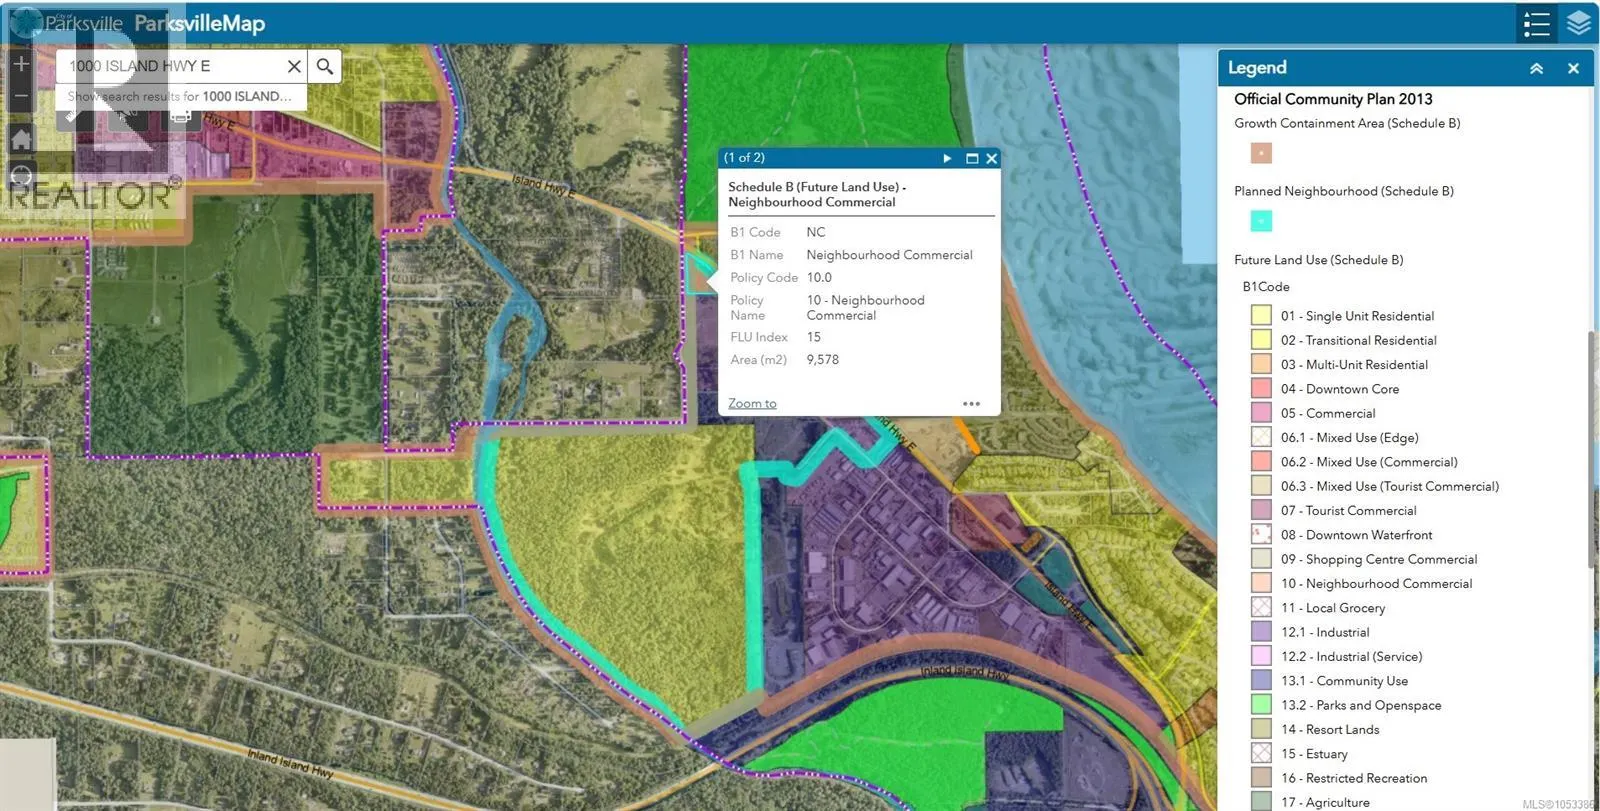Screen dimensions: 1600x811
Task: Click Downtown Core legend swatch
Action: [x=1261, y=388]
